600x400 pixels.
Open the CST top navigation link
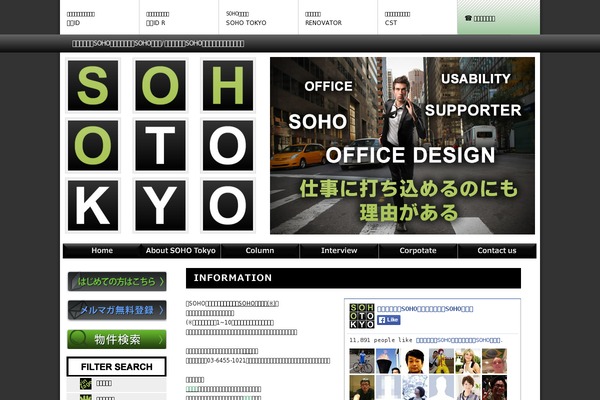coord(417,17)
